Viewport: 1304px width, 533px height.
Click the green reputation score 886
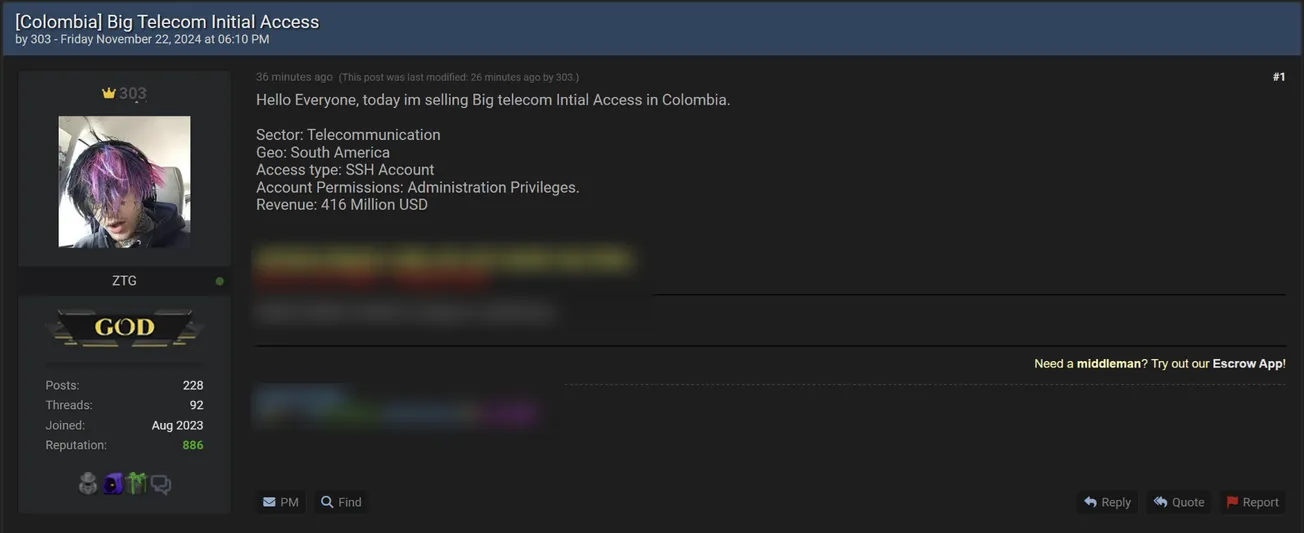(x=192, y=445)
